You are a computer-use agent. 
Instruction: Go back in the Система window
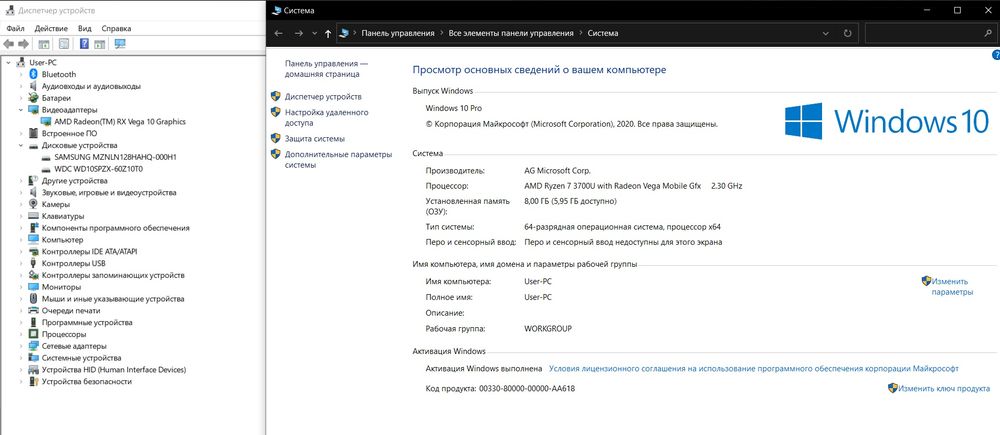[279, 33]
